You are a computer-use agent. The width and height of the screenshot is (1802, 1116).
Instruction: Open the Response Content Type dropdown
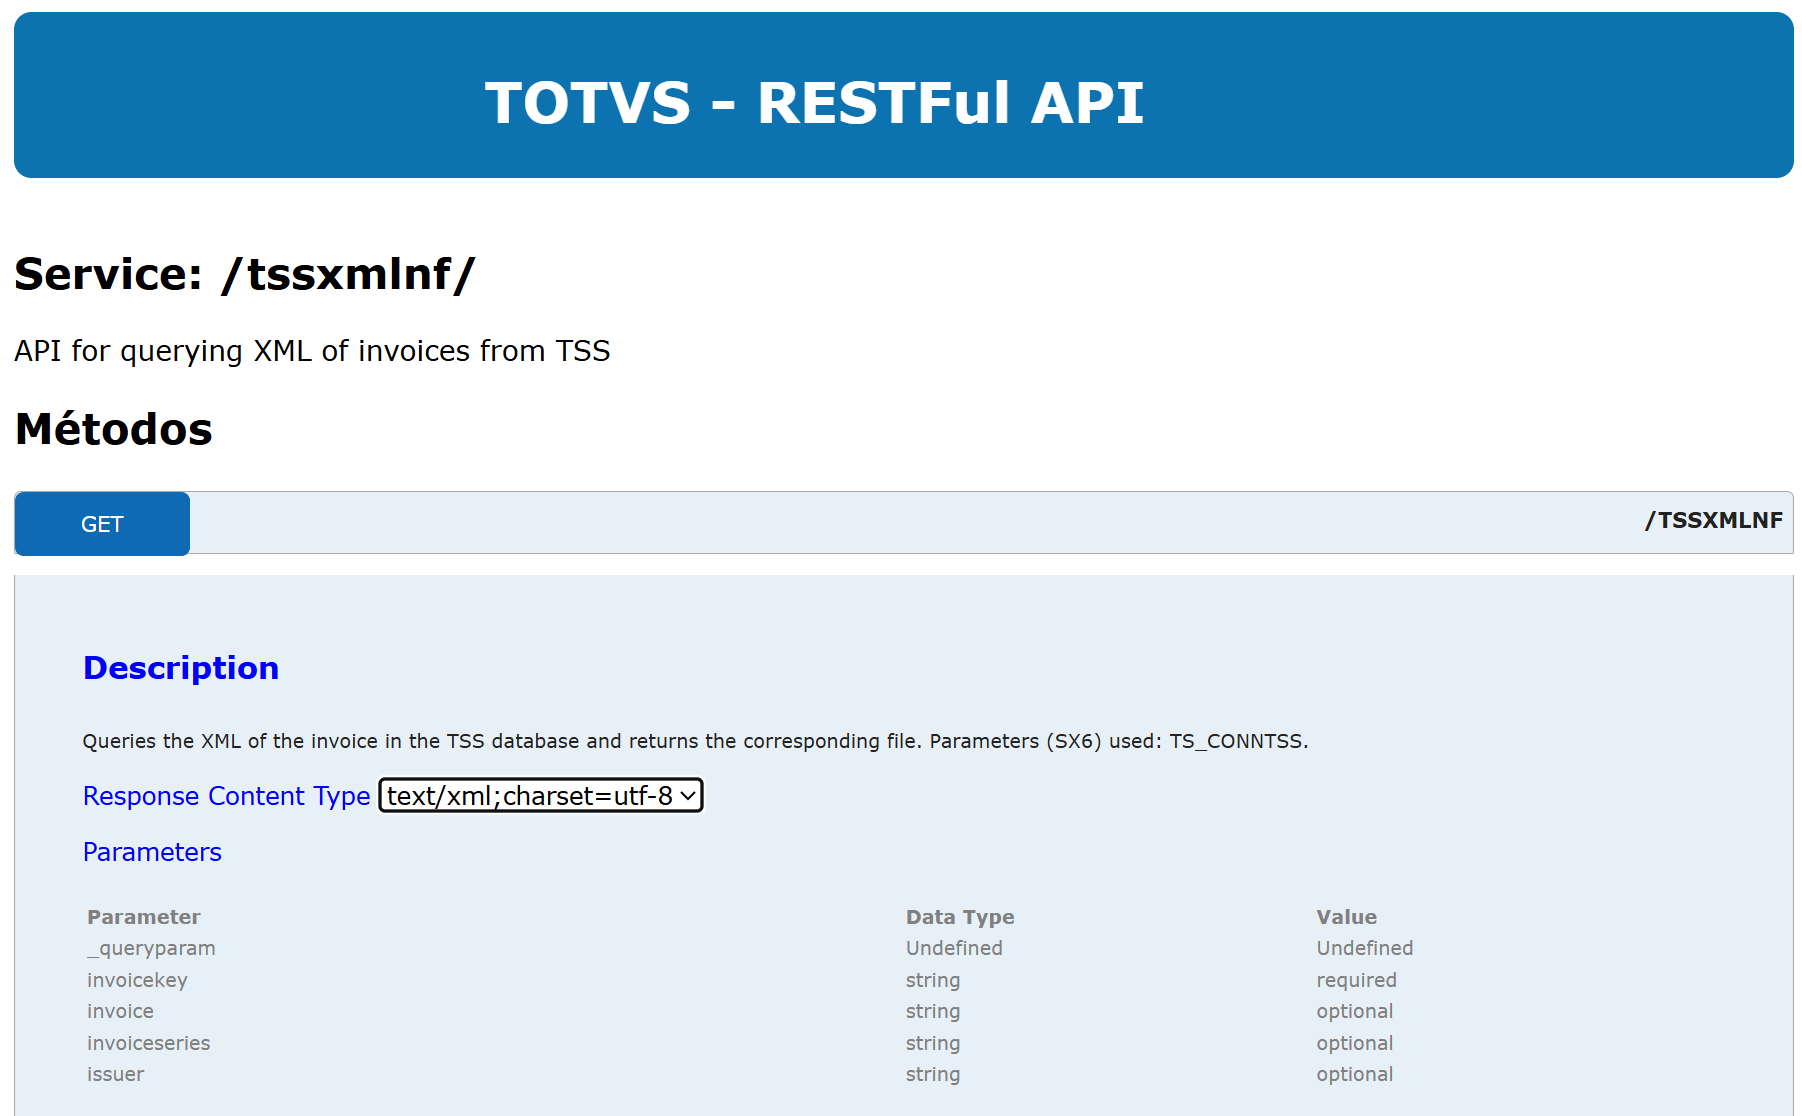point(541,796)
